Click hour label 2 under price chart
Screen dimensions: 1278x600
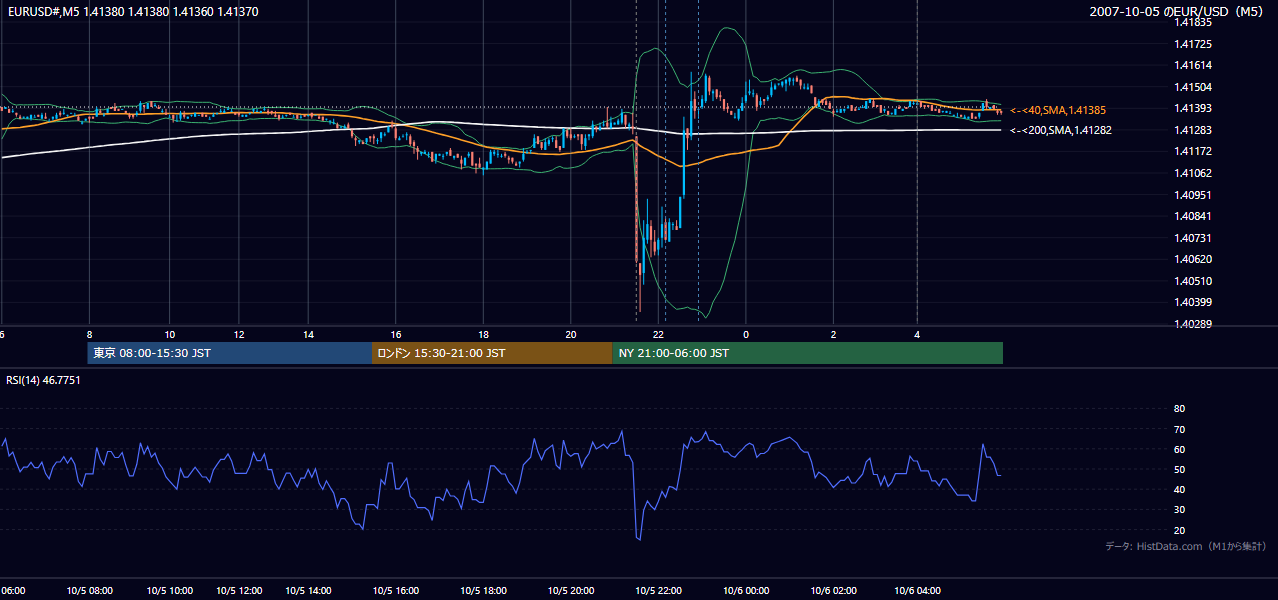tap(832, 334)
